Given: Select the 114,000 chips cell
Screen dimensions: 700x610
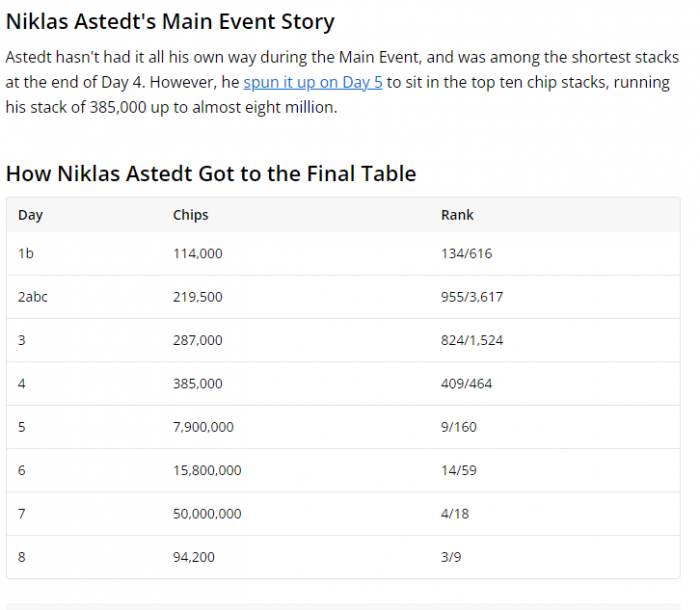Looking at the screenshot, I should click(x=198, y=254).
